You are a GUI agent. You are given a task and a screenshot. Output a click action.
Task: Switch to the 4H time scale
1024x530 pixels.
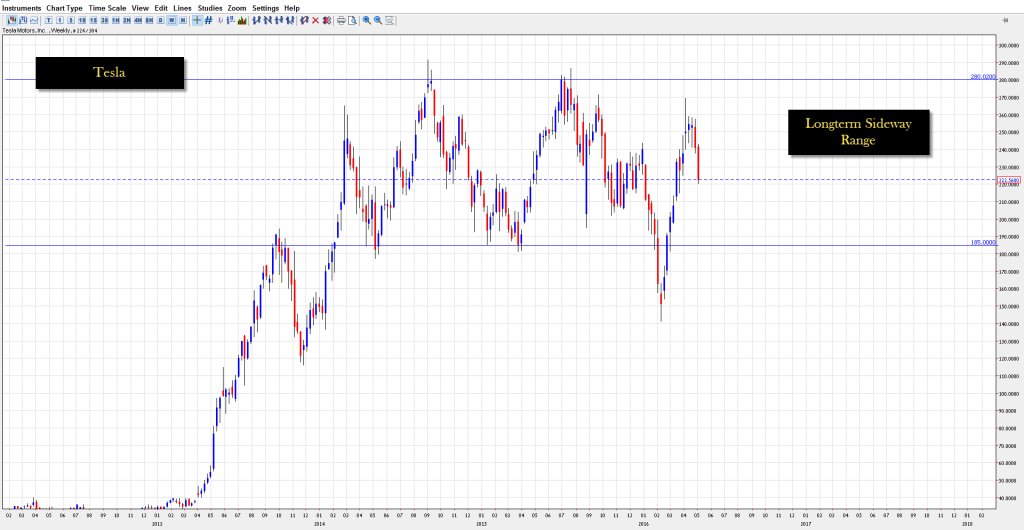pyautogui.click(x=138, y=20)
